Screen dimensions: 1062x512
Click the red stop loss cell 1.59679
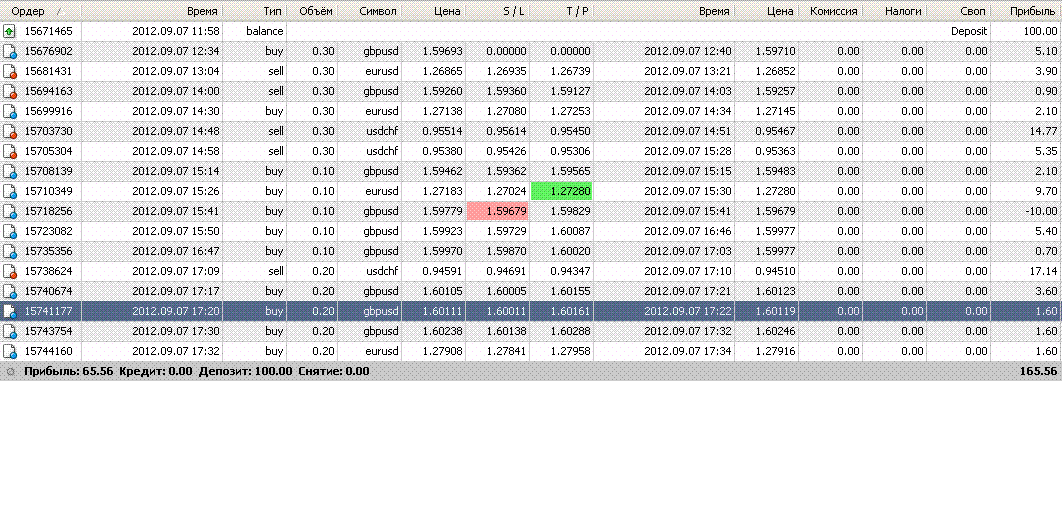497,211
